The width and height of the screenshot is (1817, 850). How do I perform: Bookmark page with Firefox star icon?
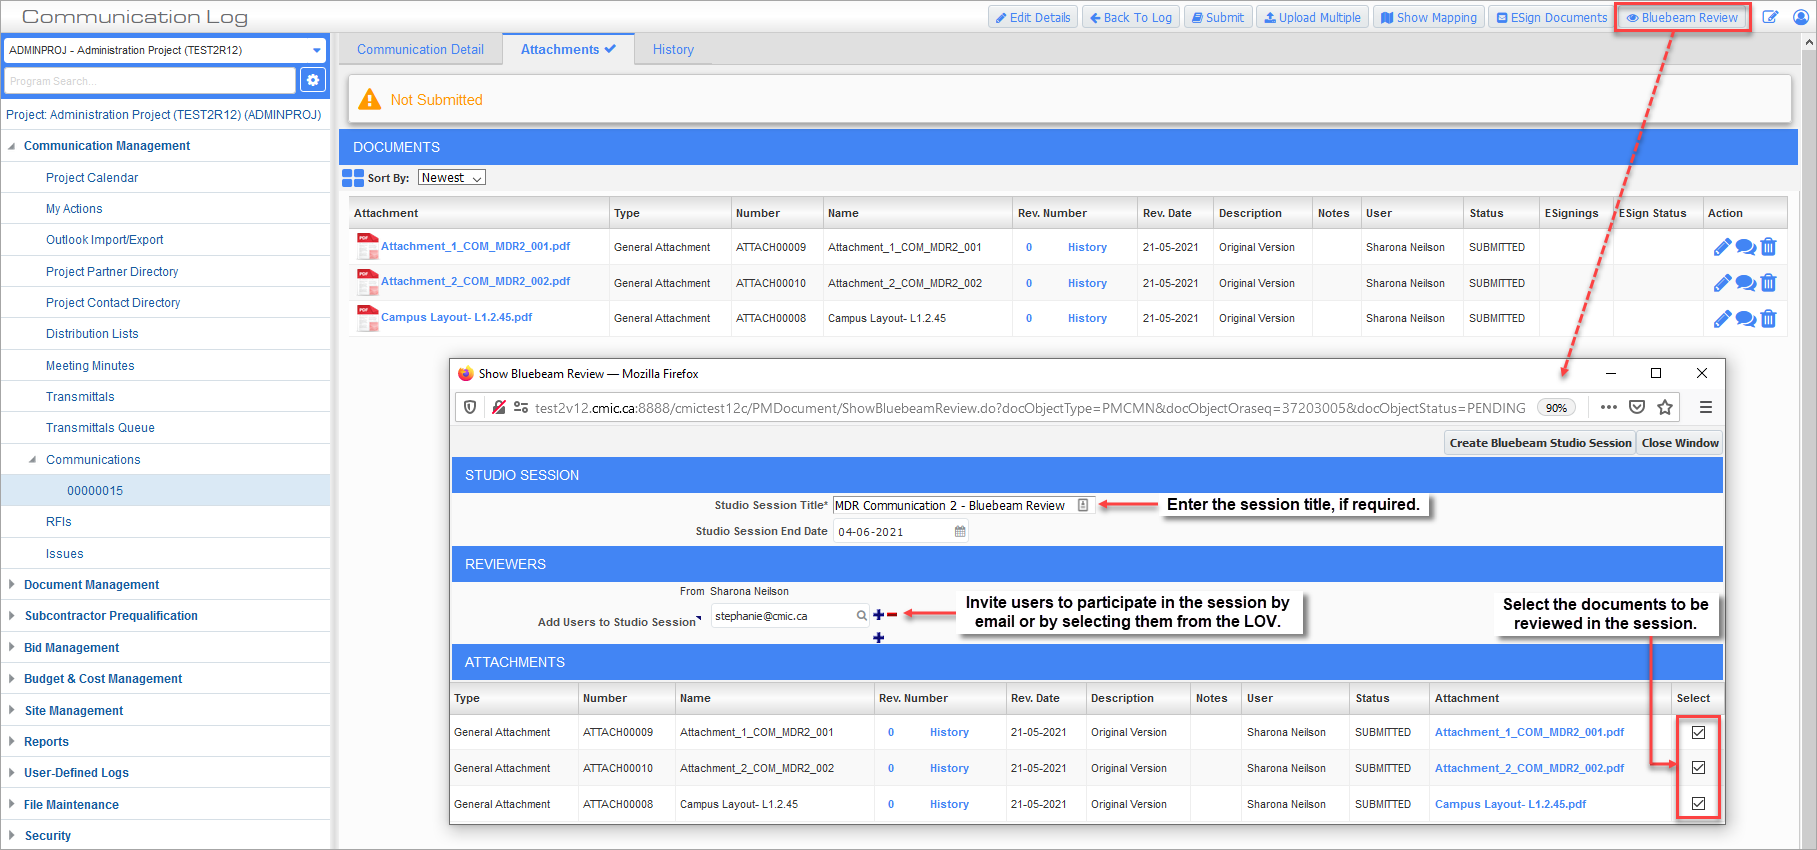point(1665,407)
